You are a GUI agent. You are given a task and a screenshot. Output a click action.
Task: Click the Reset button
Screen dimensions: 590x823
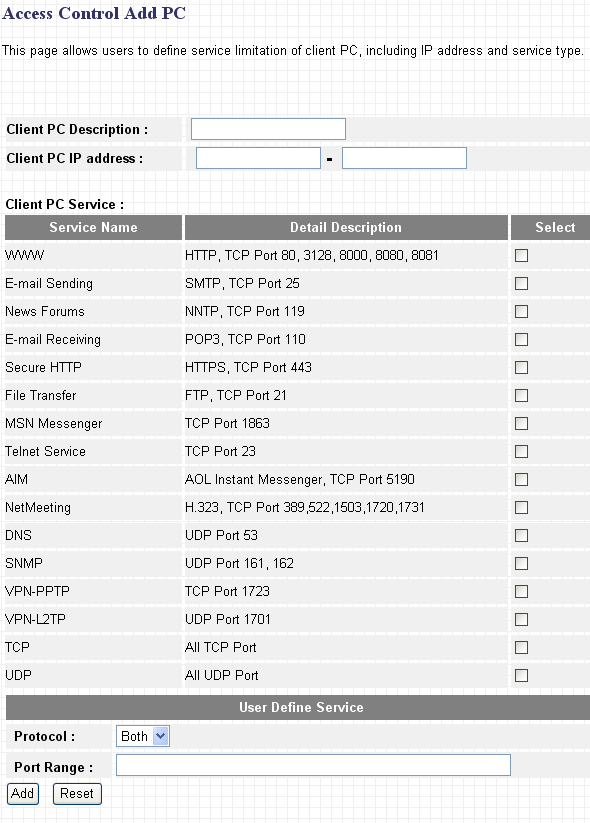pyautogui.click(x=77, y=794)
